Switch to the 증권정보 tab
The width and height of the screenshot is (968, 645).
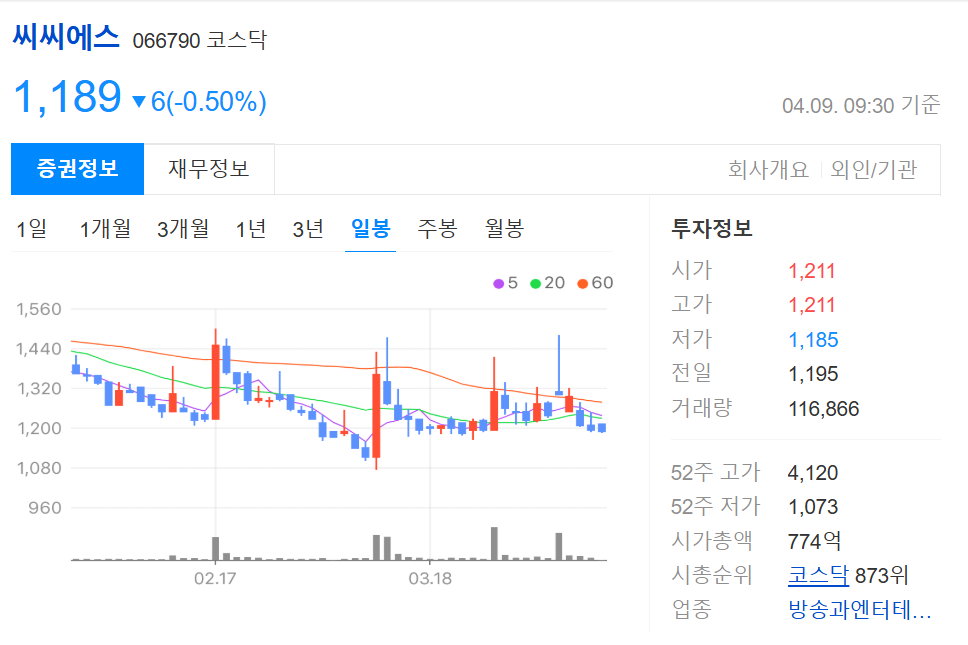click(x=77, y=169)
